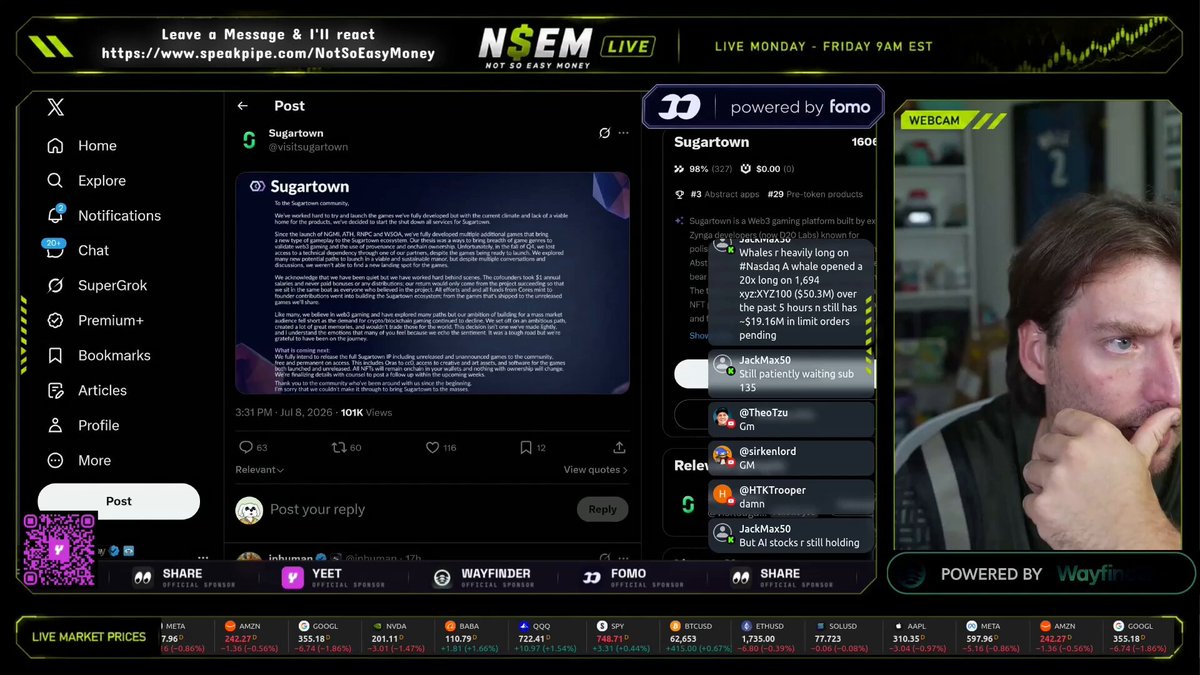The height and width of the screenshot is (675, 1200).
Task: Open the Profile person icon
Action: [56, 425]
